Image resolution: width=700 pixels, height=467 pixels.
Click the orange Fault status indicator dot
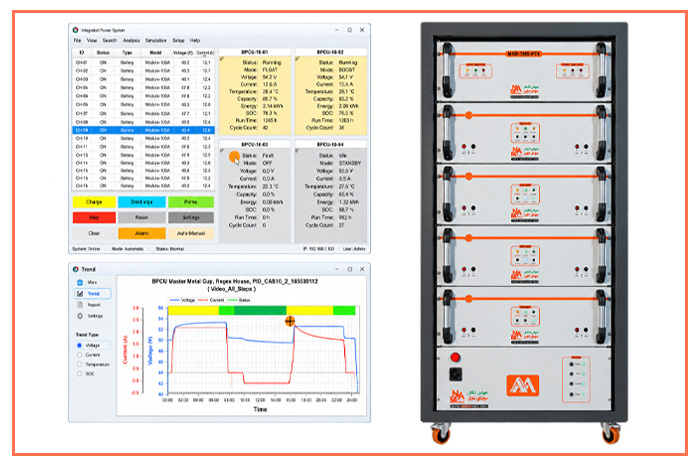[x=234, y=156]
